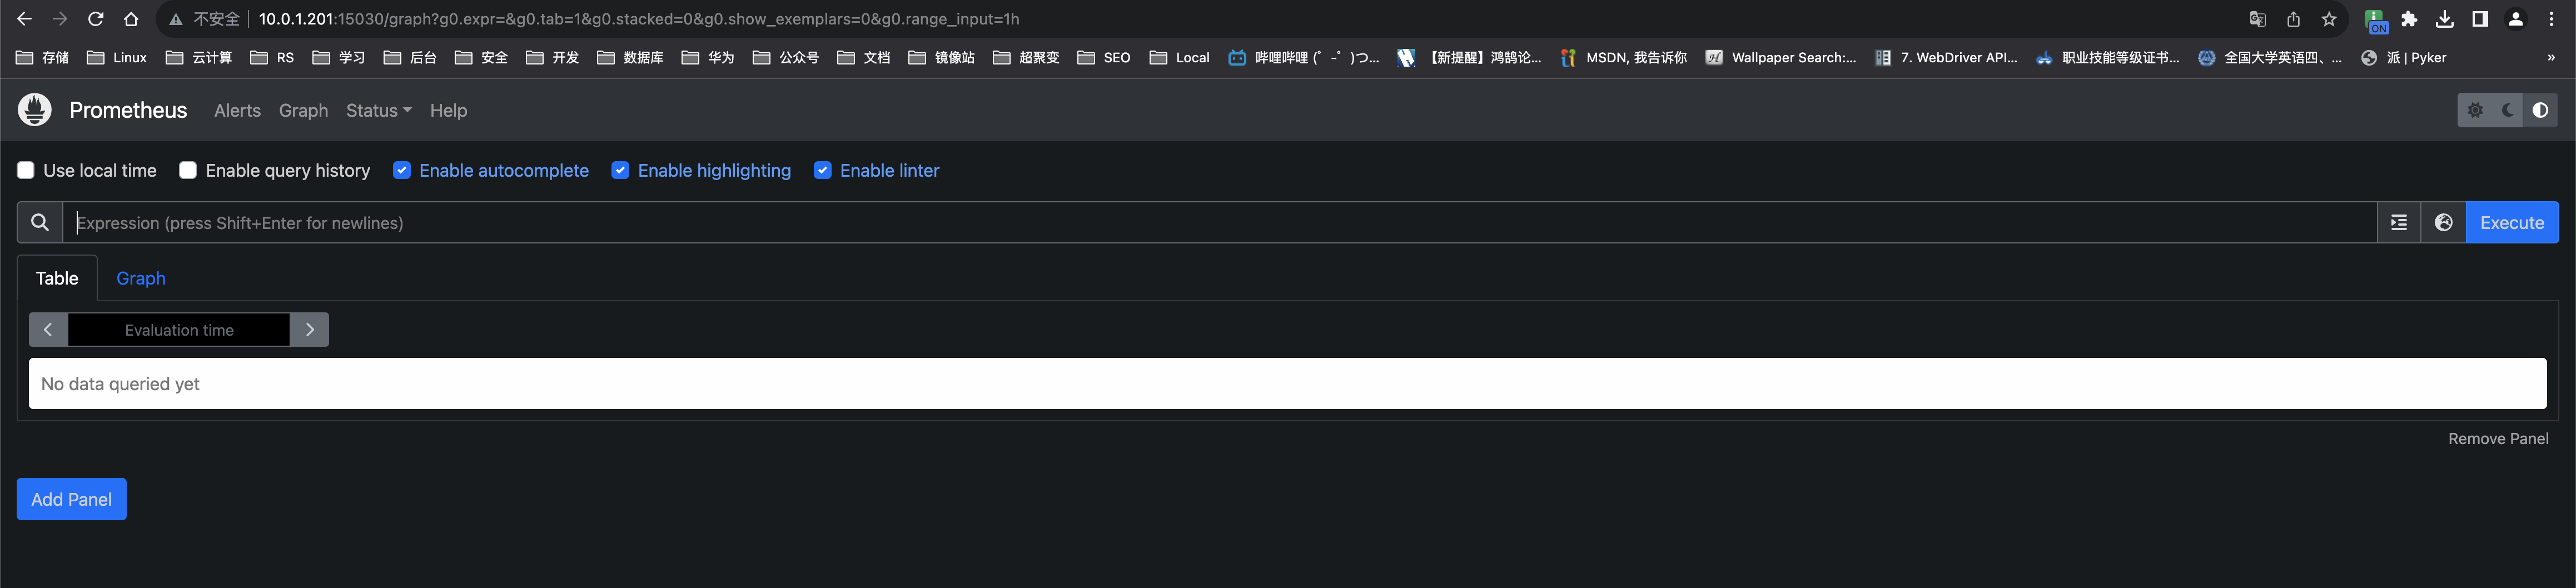Open the 7. WebDriver API bookmark
2576x588 pixels.
pyautogui.click(x=1946, y=58)
